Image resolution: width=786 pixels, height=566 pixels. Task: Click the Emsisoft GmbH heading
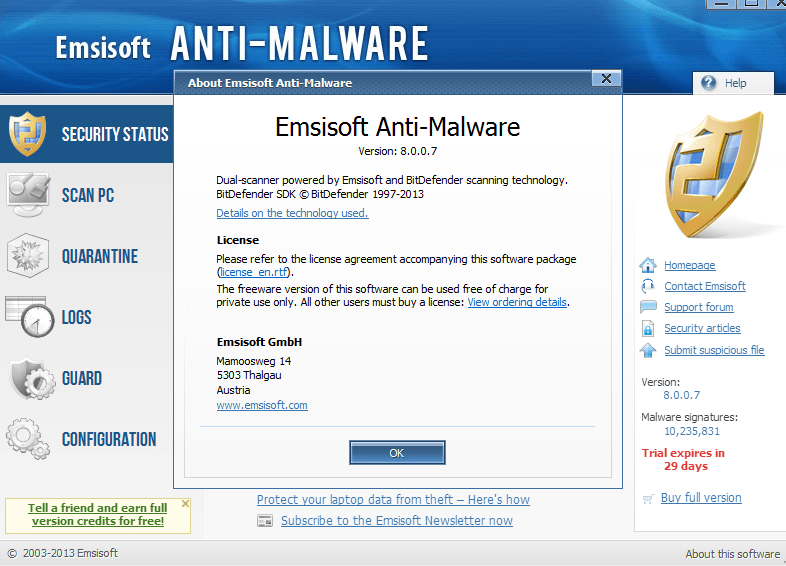[259, 342]
